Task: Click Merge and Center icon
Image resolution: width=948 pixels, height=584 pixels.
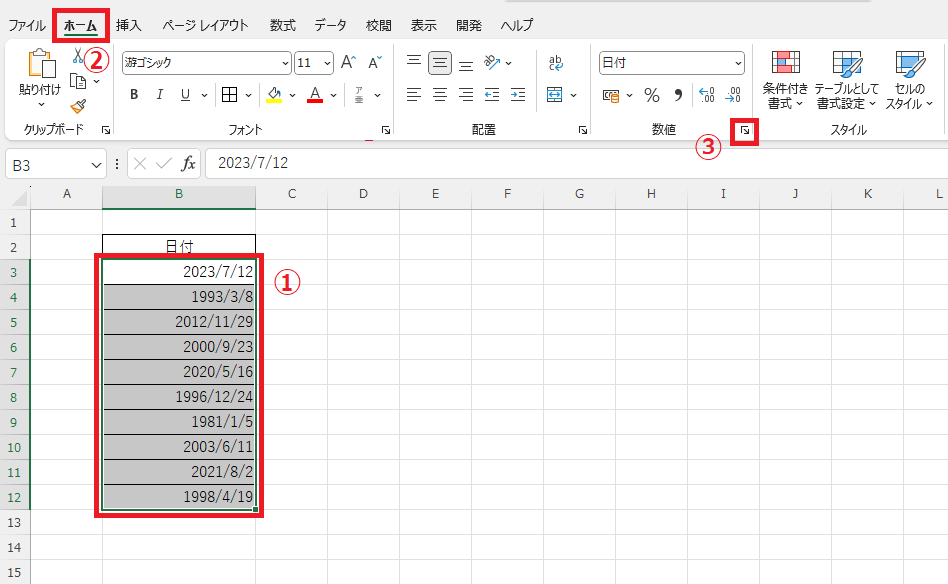Action: (554, 95)
